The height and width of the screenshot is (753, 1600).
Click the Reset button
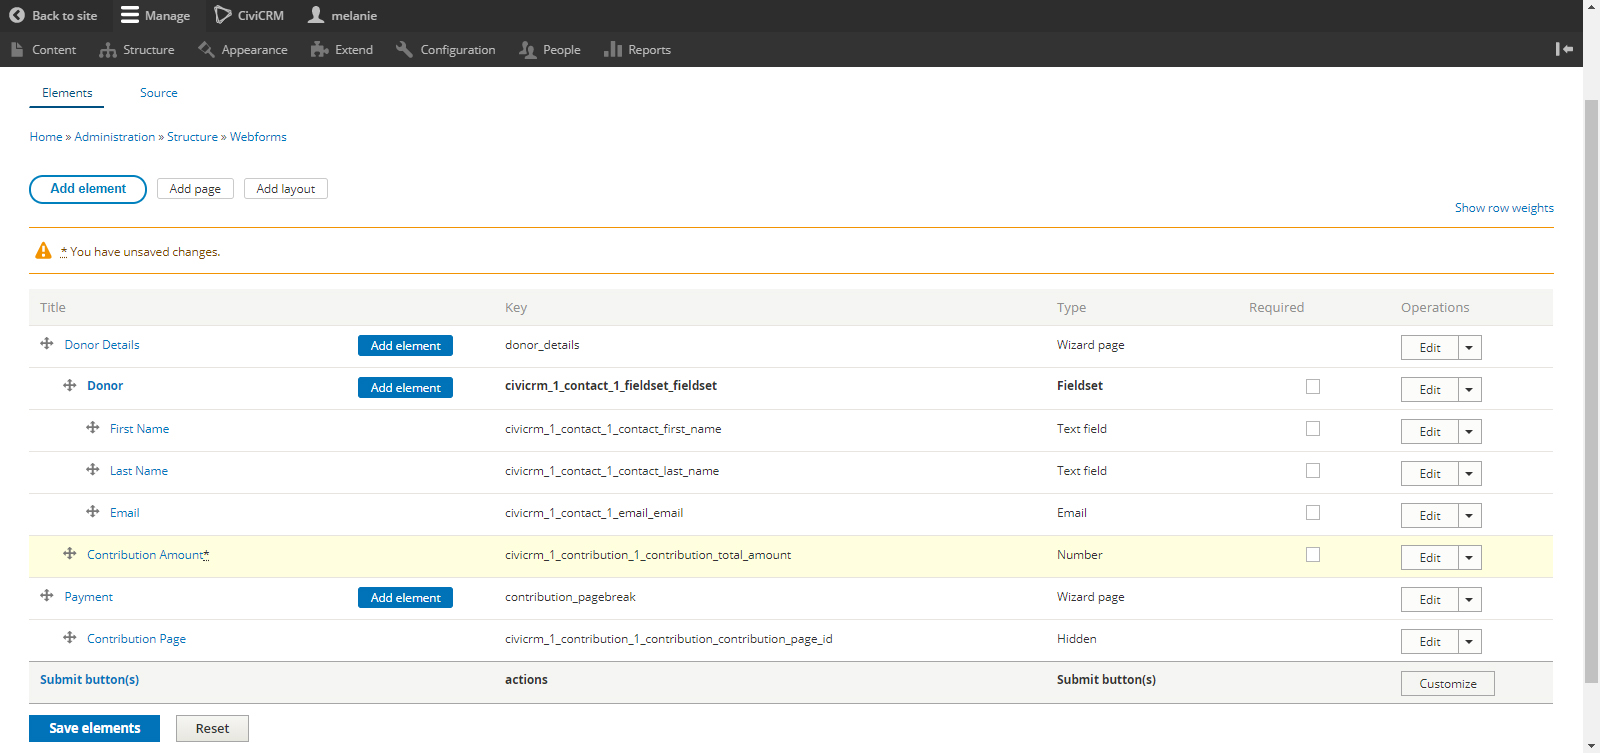pos(212,728)
